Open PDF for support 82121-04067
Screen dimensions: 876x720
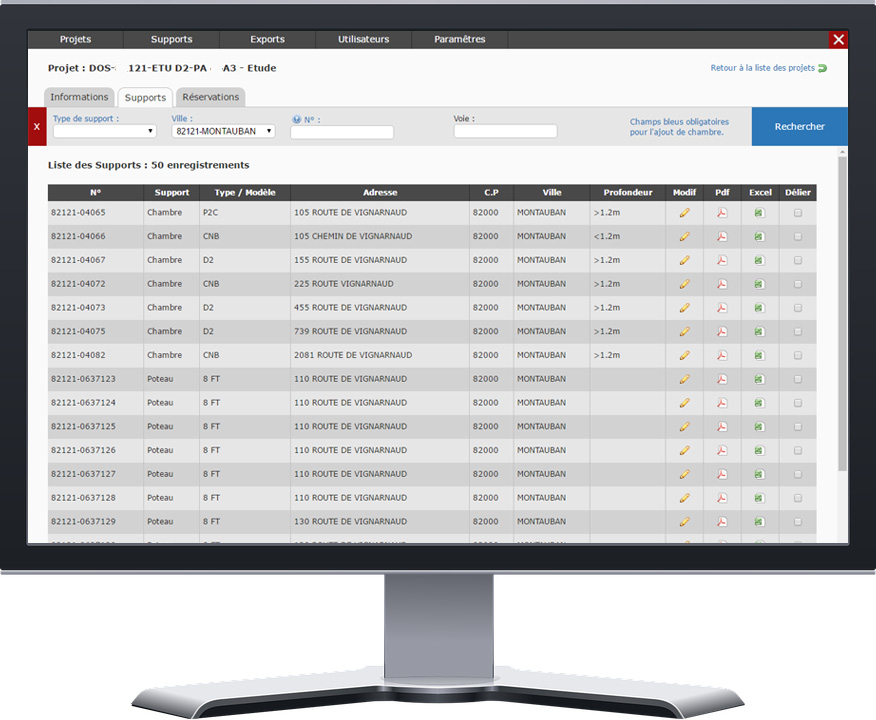click(722, 260)
